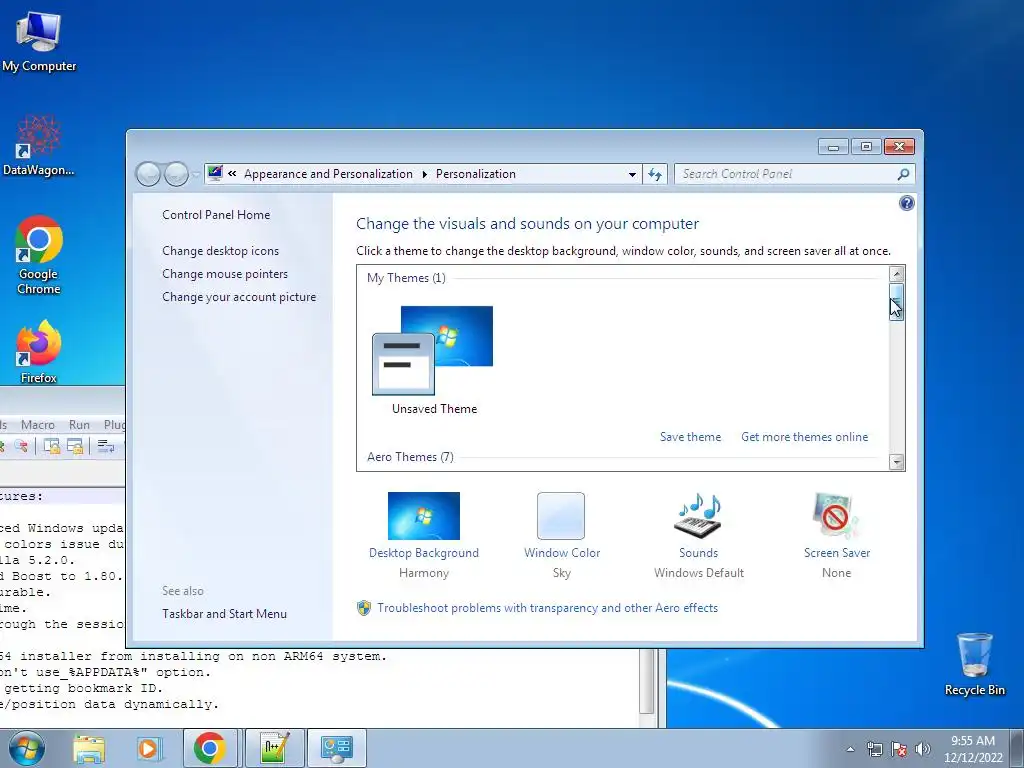1024x768 pixels.
Task: Click Control Panel taskbar button
Action: pos(336,748)
